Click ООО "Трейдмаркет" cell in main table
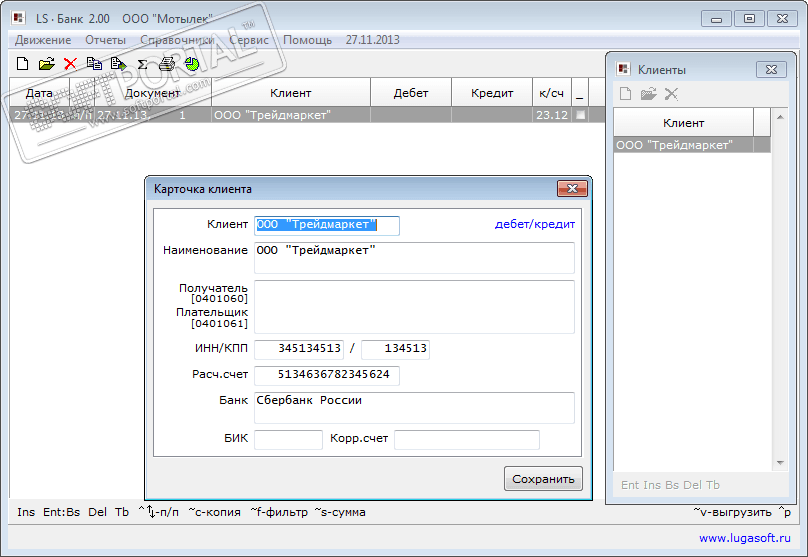Image resolution: width=808 pixels, height=557 pixels. [x=291, y=115]
